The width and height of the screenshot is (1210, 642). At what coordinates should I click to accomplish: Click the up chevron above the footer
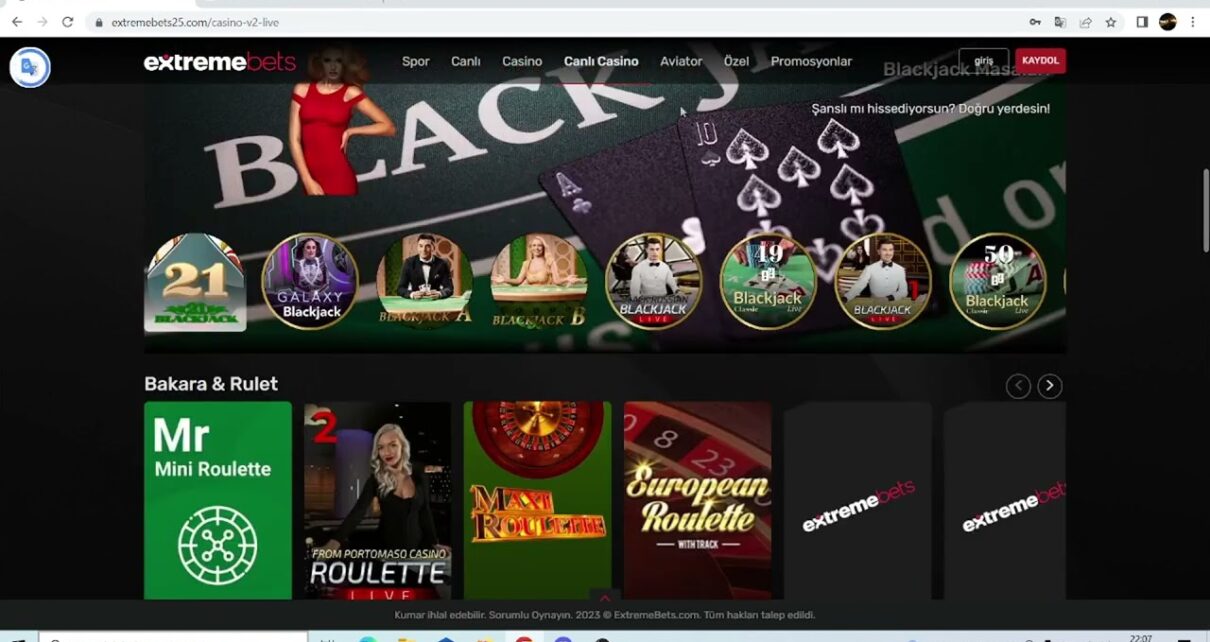[x=604, y=598]
